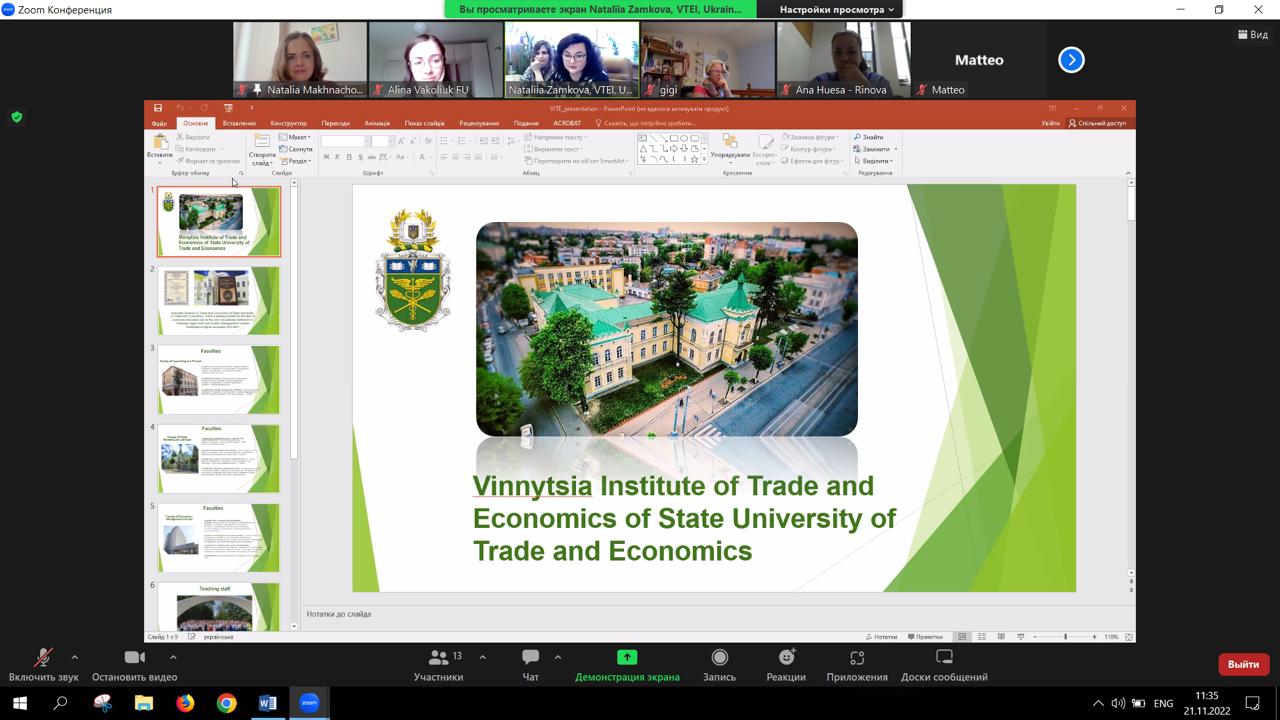Toggle camera with Остановить видео button
The height and width of the screenshot is (720, 1280).
pyautogui.click(x=134, y=658)
